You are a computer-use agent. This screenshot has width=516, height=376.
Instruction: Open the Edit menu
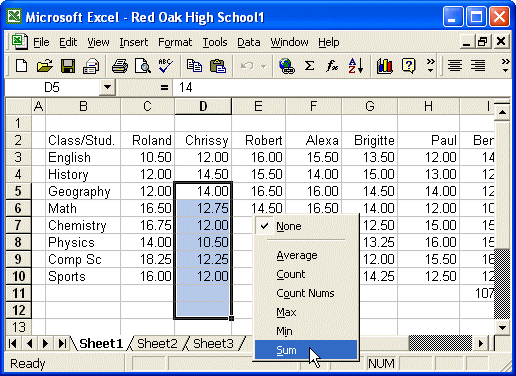point(68,42)
